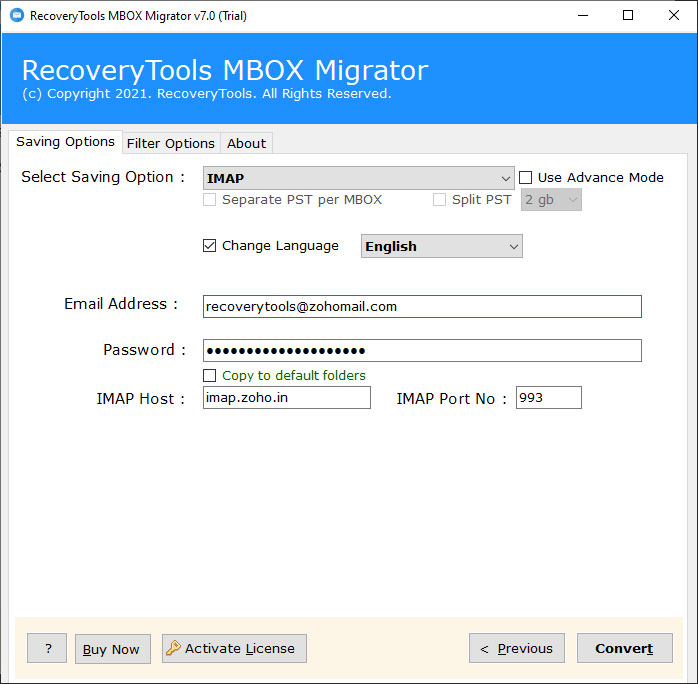Click the IMAP Host label
This screenshot has width=698, height=684.
(x=141, y=399)
